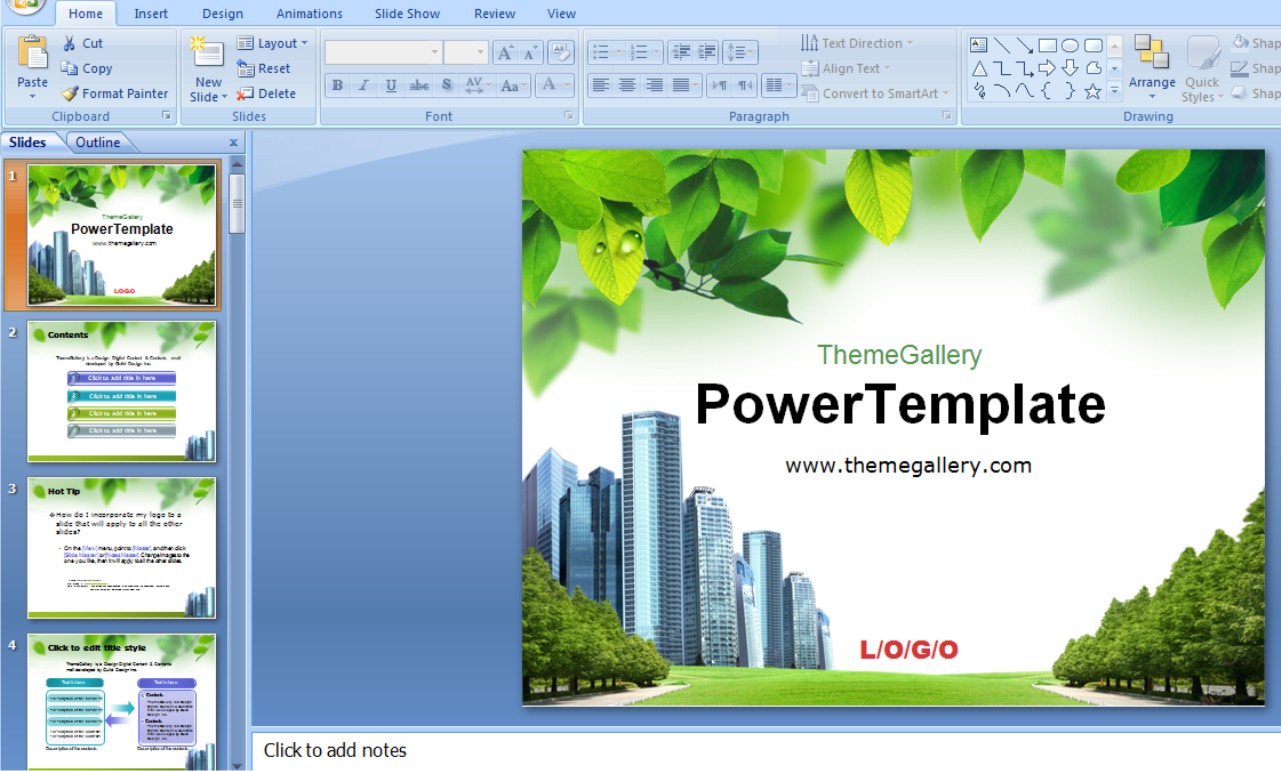Align text left in Paragraph group
Viewport: 1281px width, 771px height.
pyautogui.click(x=600, y=85)
